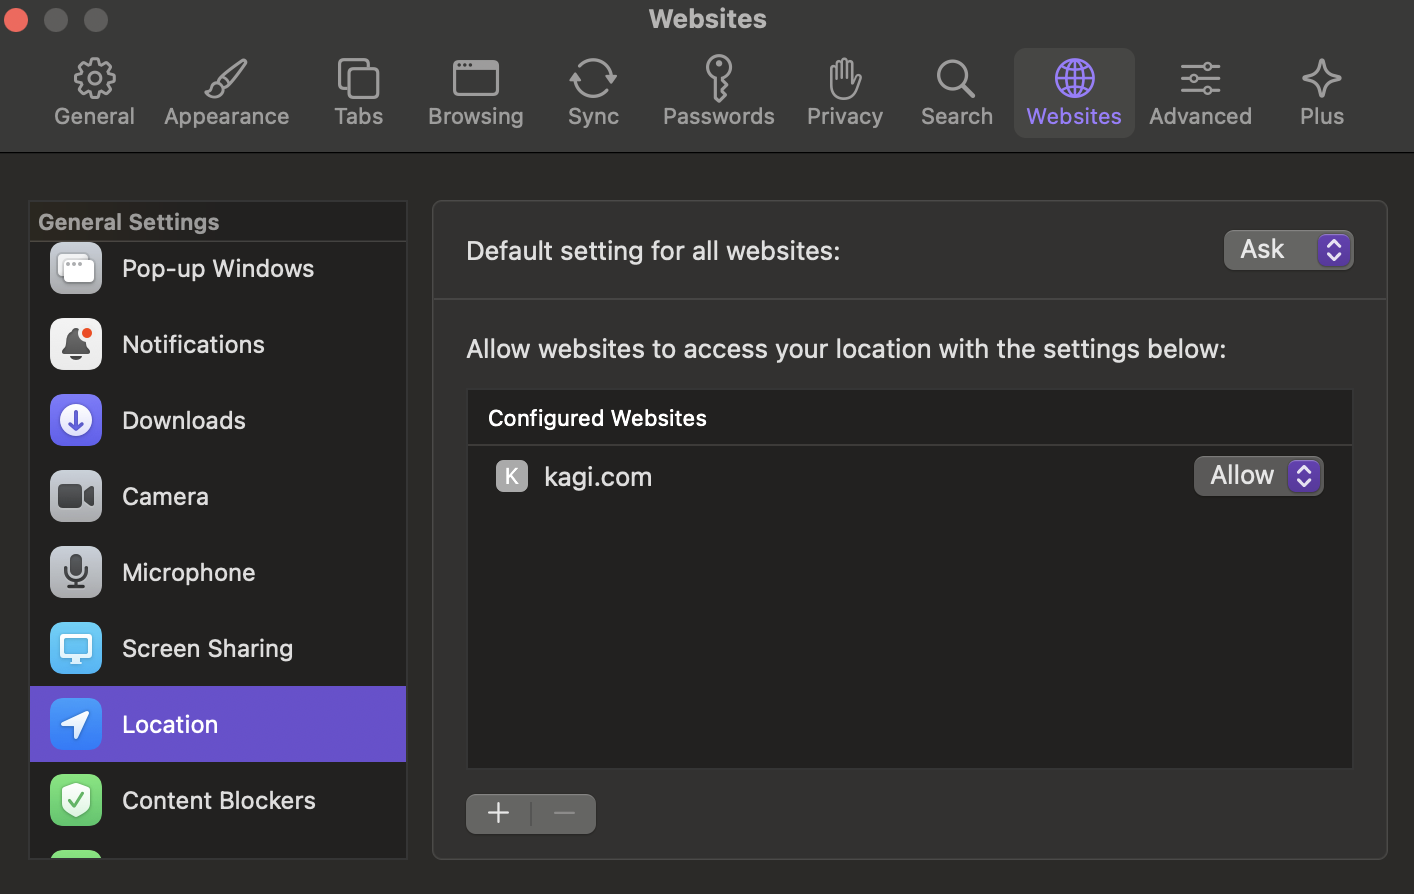Remove the selected website with minus button

click(x=564, y=813)
